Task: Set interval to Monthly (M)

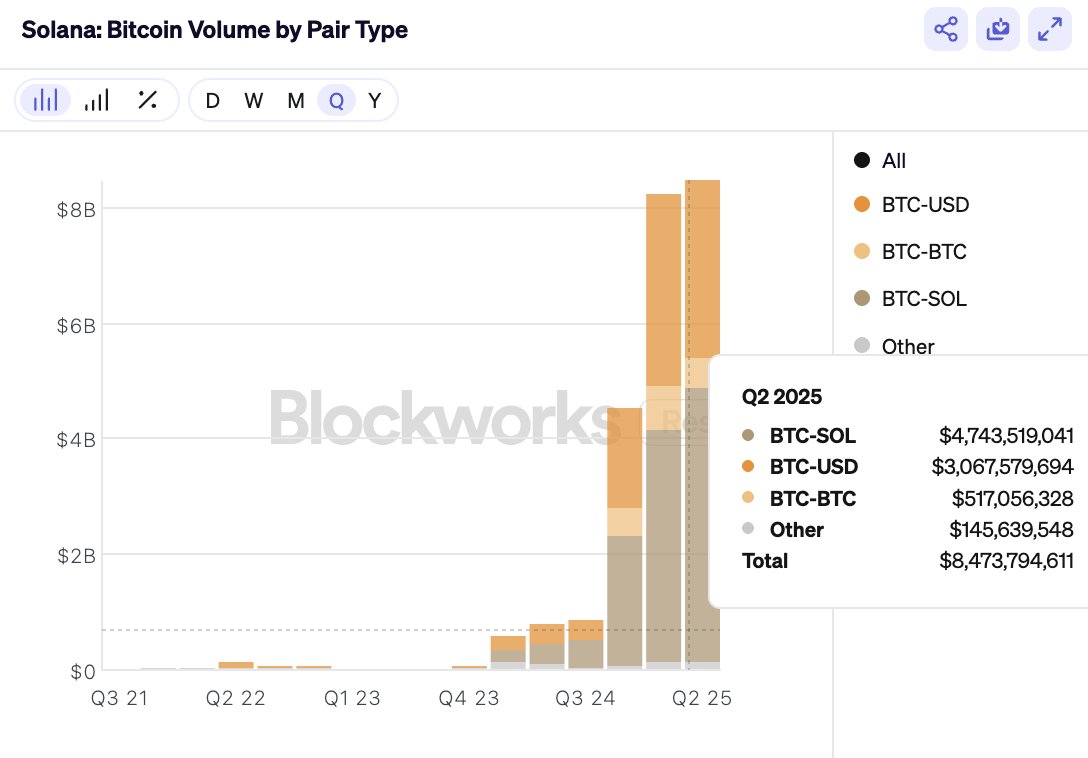Action: tap(296, 100)
